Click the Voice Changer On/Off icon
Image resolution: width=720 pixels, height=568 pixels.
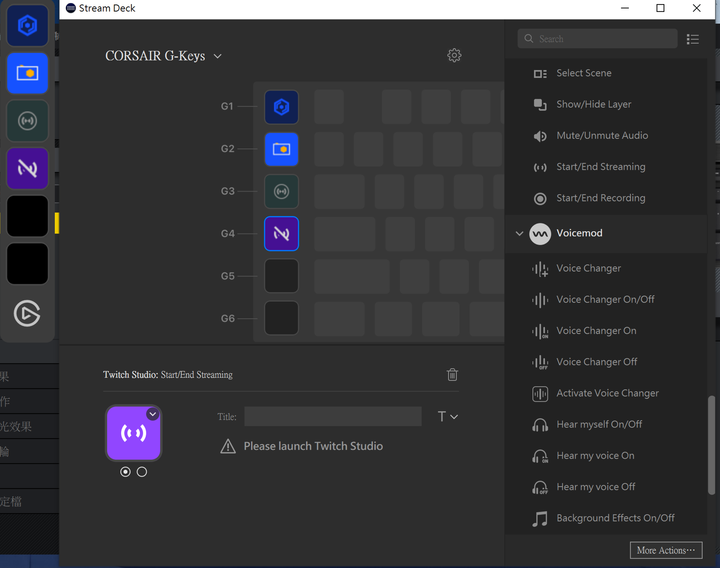point(540,300)
